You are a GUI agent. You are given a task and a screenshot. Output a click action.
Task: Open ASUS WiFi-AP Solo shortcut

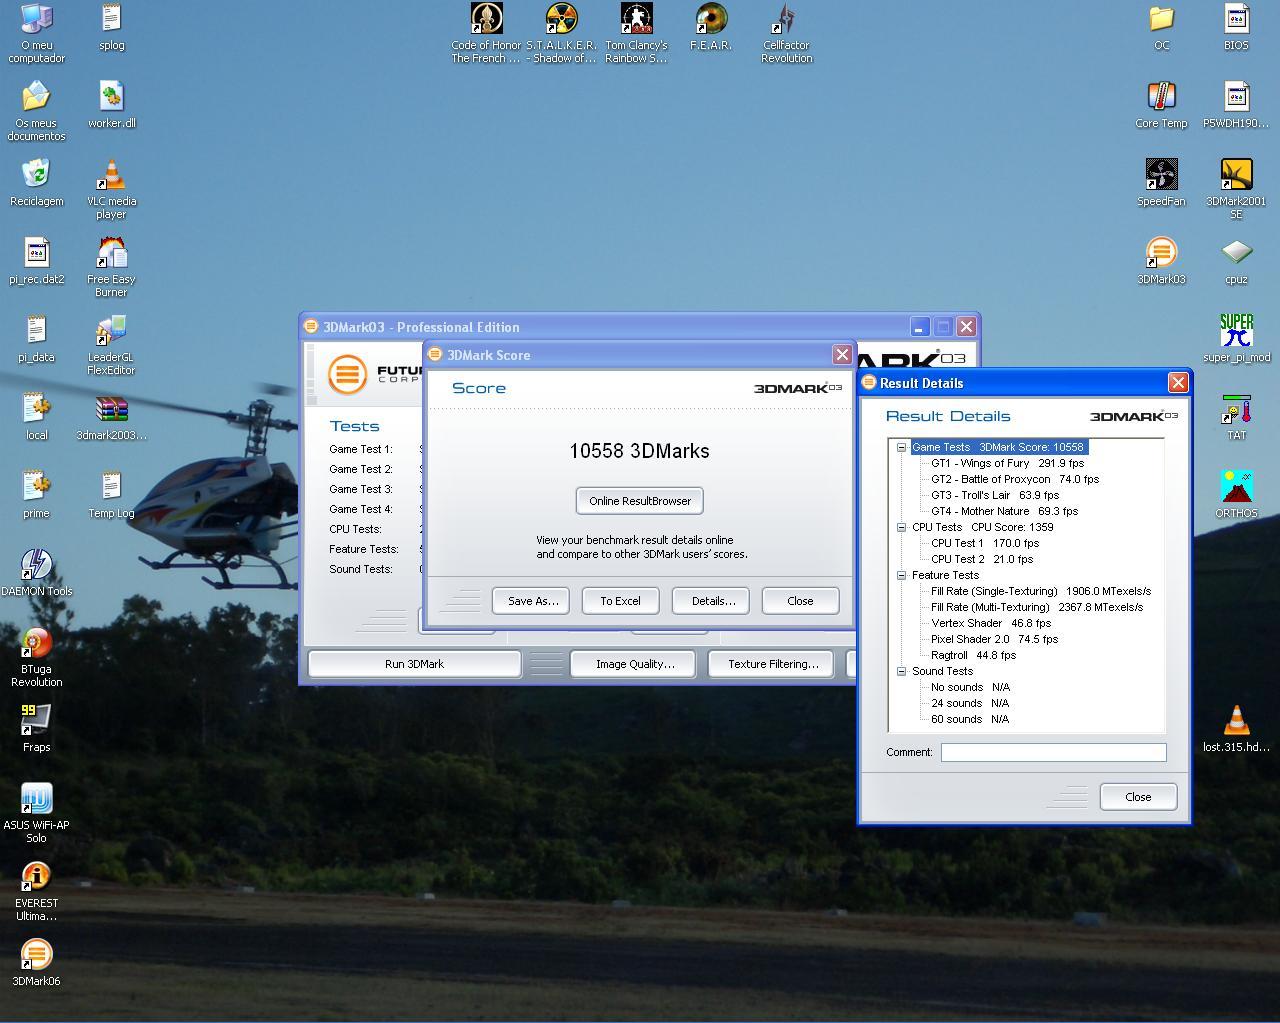(x=36, y=798)
